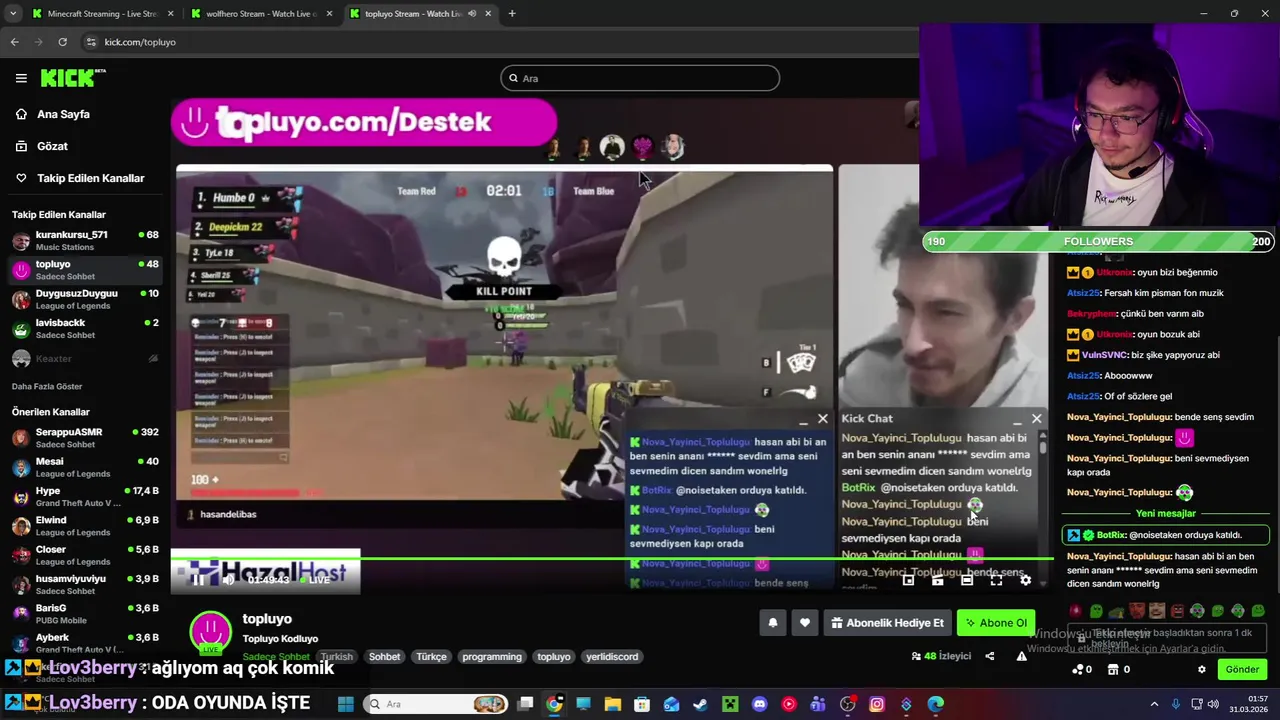Open husamviyuviyu recommended channel
The width and height of the screenshot is (1280, 720).
tap(85, 584)
